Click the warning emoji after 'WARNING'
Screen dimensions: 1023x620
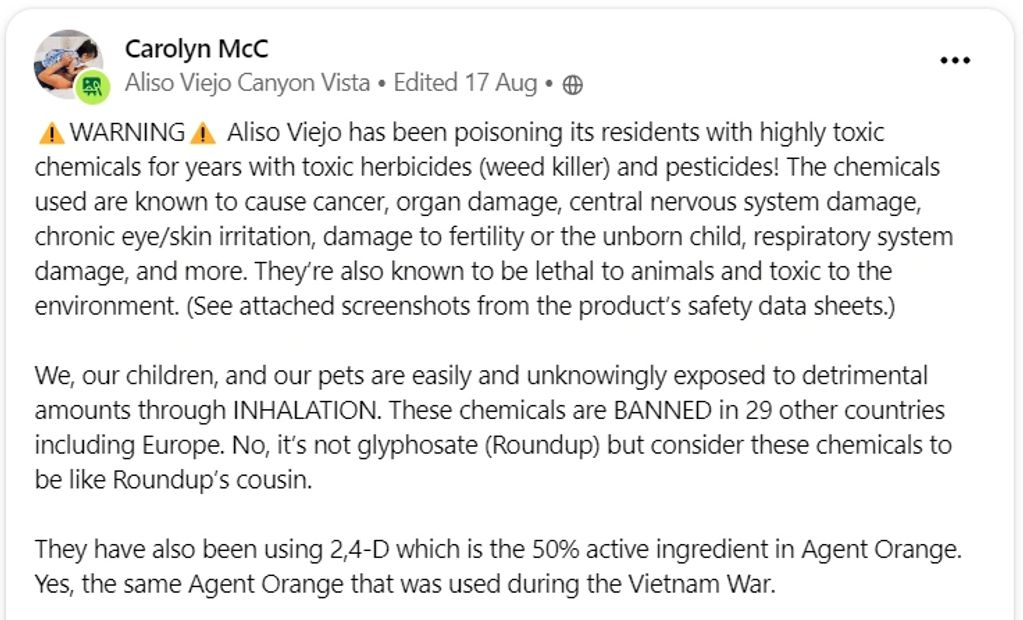[x=203, y=133]
